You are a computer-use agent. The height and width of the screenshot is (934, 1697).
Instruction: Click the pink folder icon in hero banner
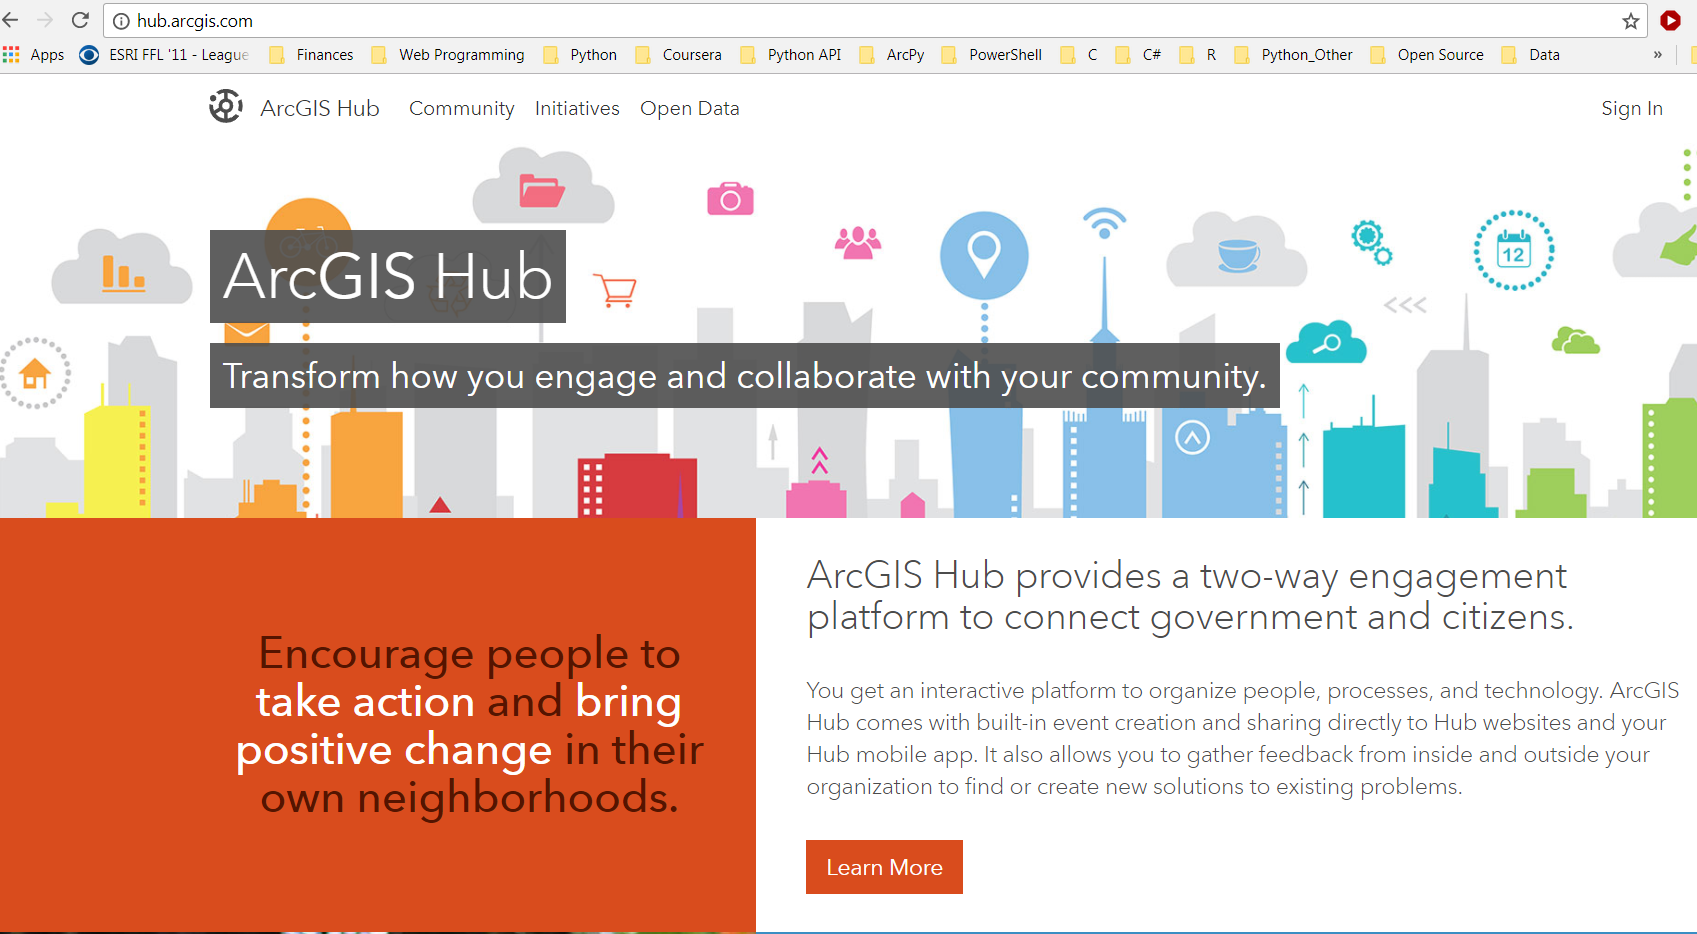click(542, 189)
